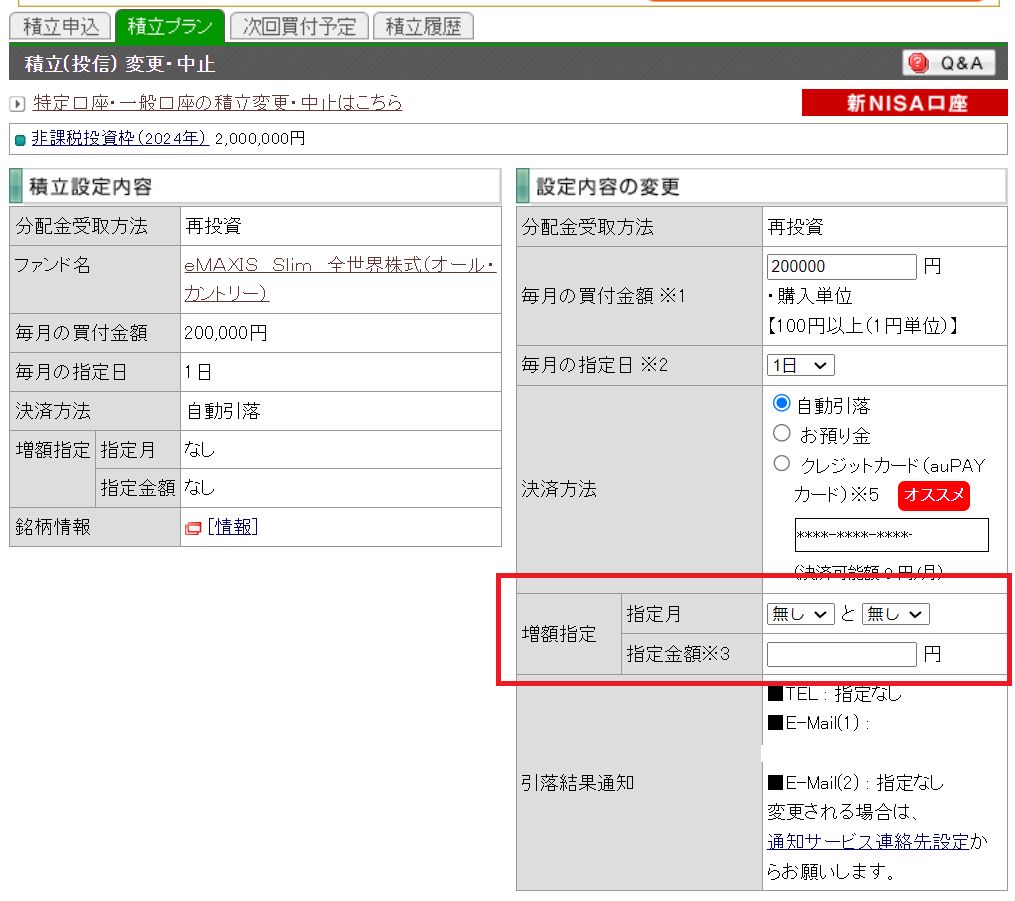The height and width of the screenshot is (901, 1015).
Task: Click the teal square icon beside 非課税投資枠
Action: pyautogui.click(x=20, y=140)
